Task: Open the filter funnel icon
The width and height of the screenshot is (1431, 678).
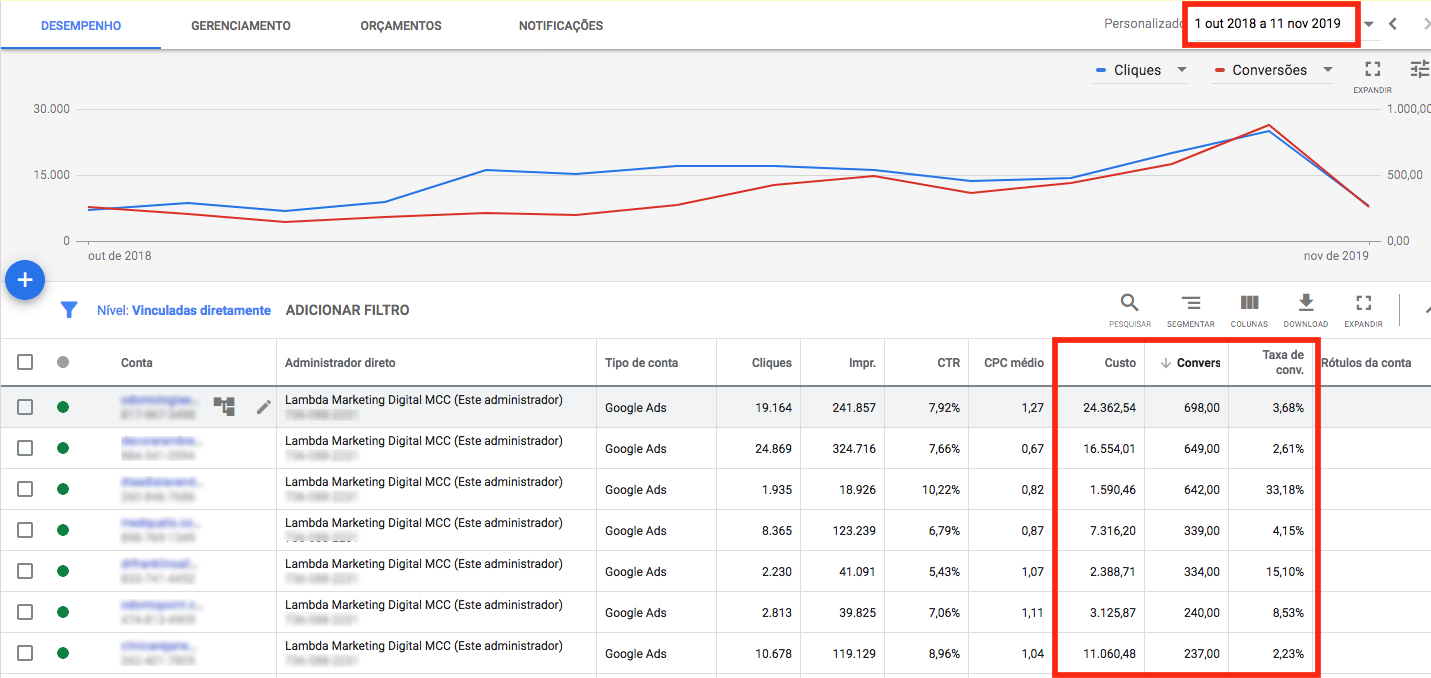Action: (x=69, y=310)
